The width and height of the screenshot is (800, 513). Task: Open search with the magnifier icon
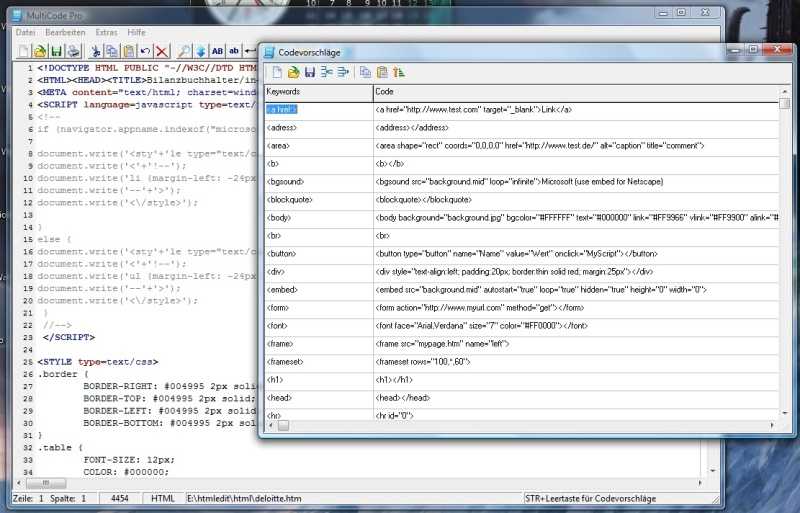184,51
